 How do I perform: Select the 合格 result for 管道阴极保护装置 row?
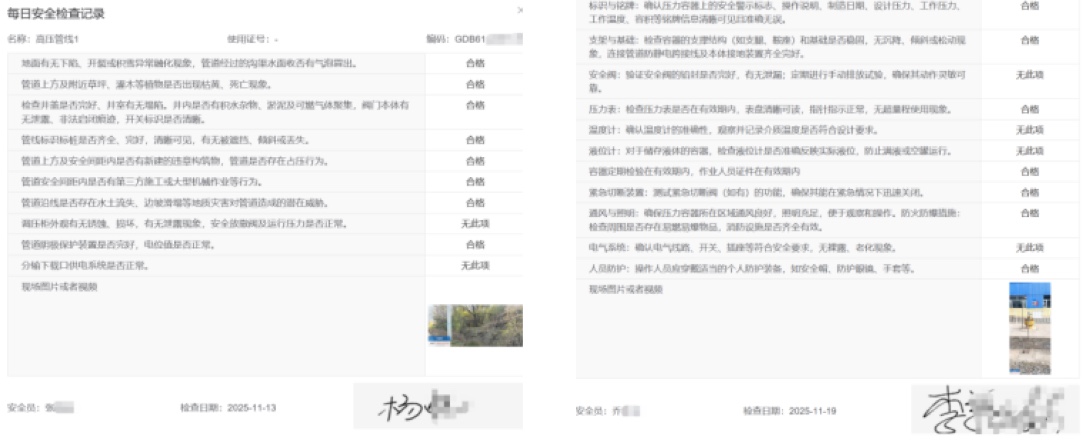click(x=474, y=245)
